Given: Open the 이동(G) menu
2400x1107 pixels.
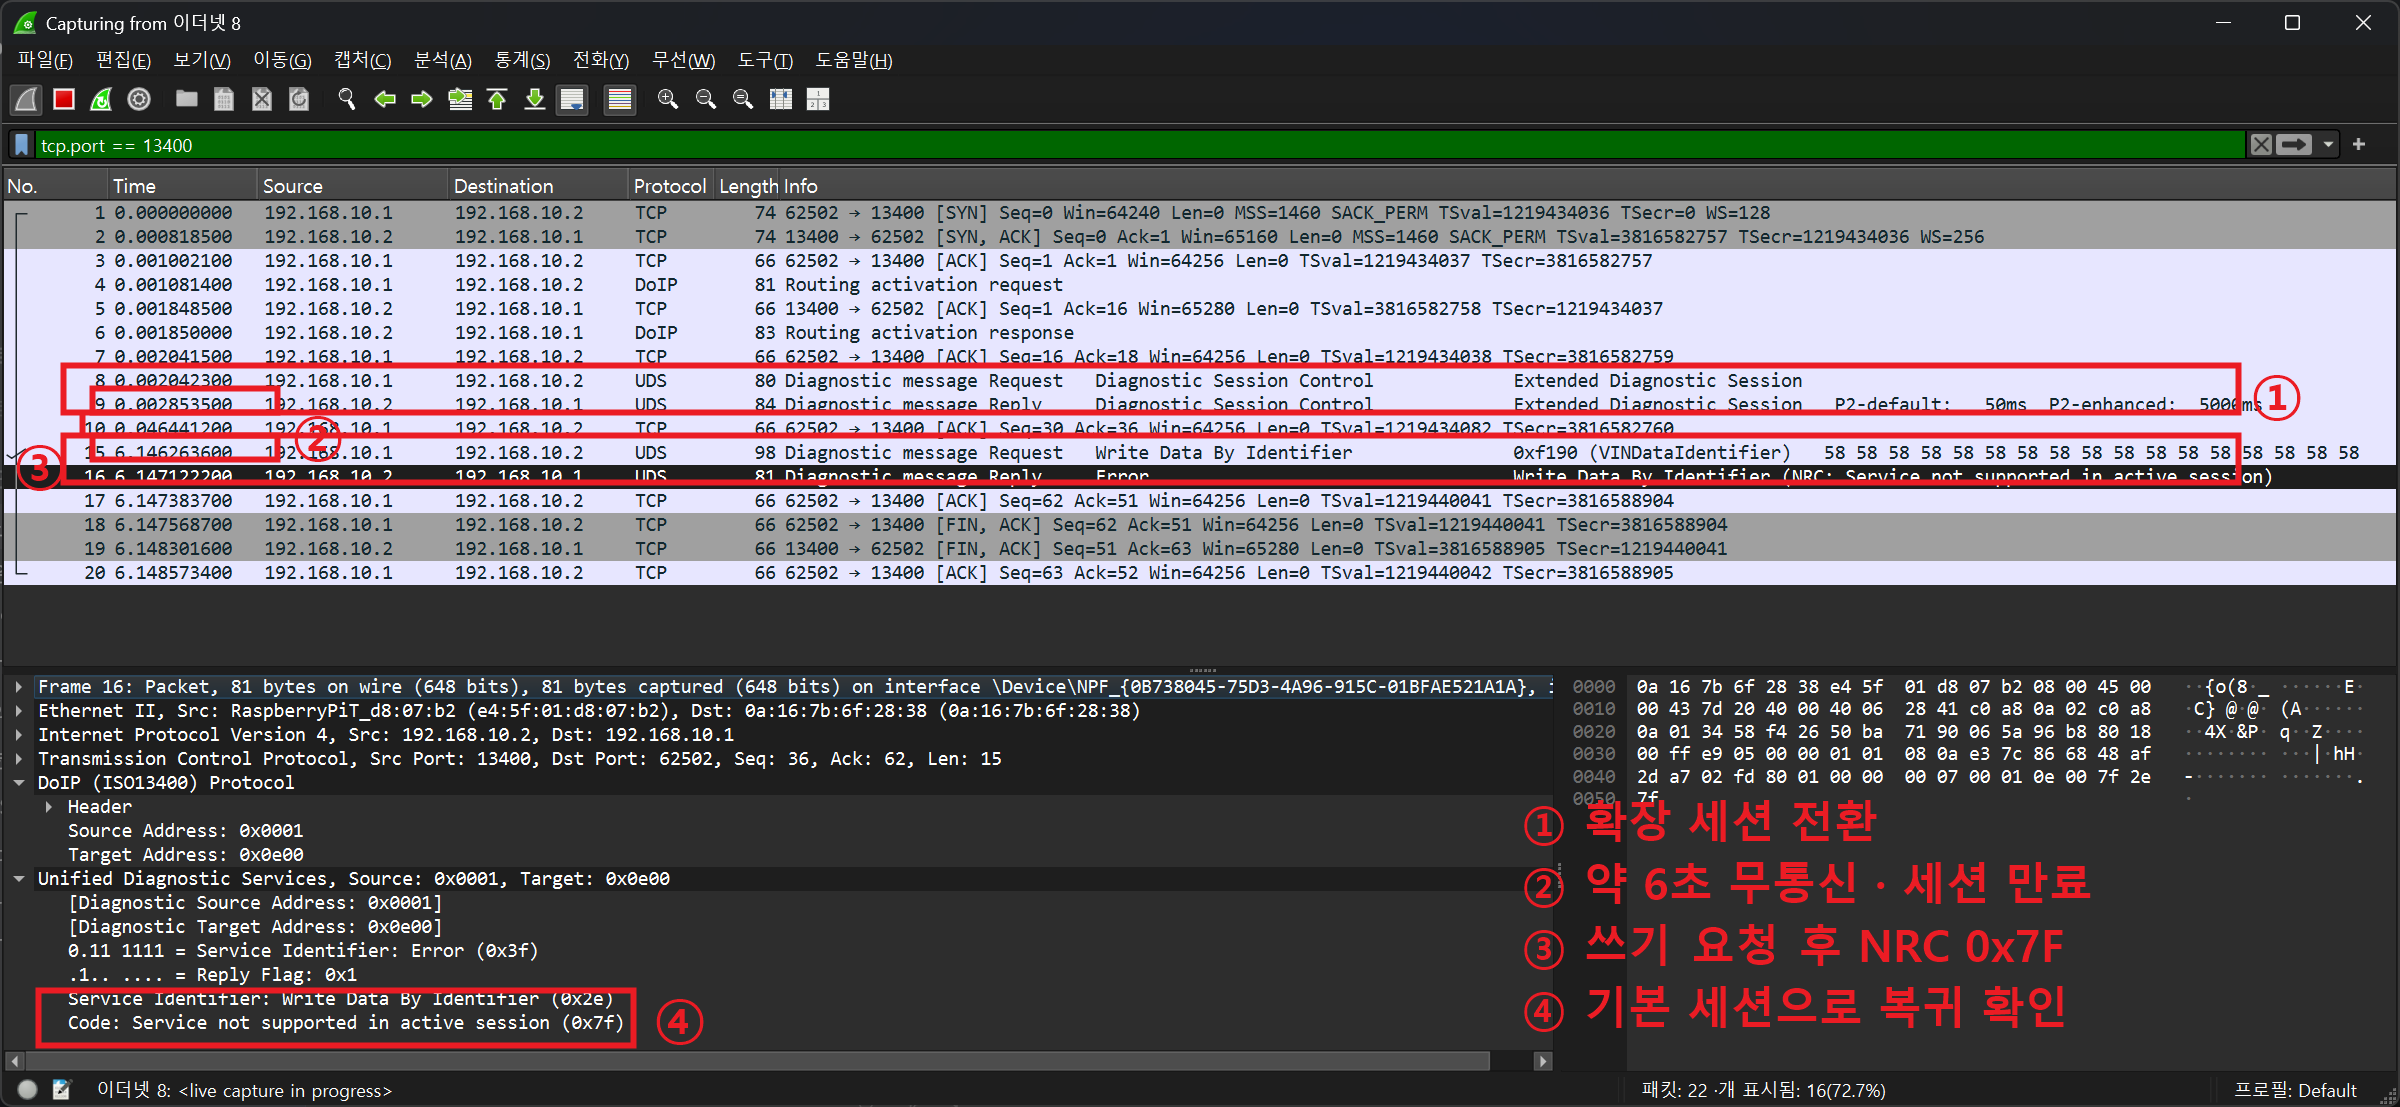Looking at the screenshot, I should click(x=282, y=60).
